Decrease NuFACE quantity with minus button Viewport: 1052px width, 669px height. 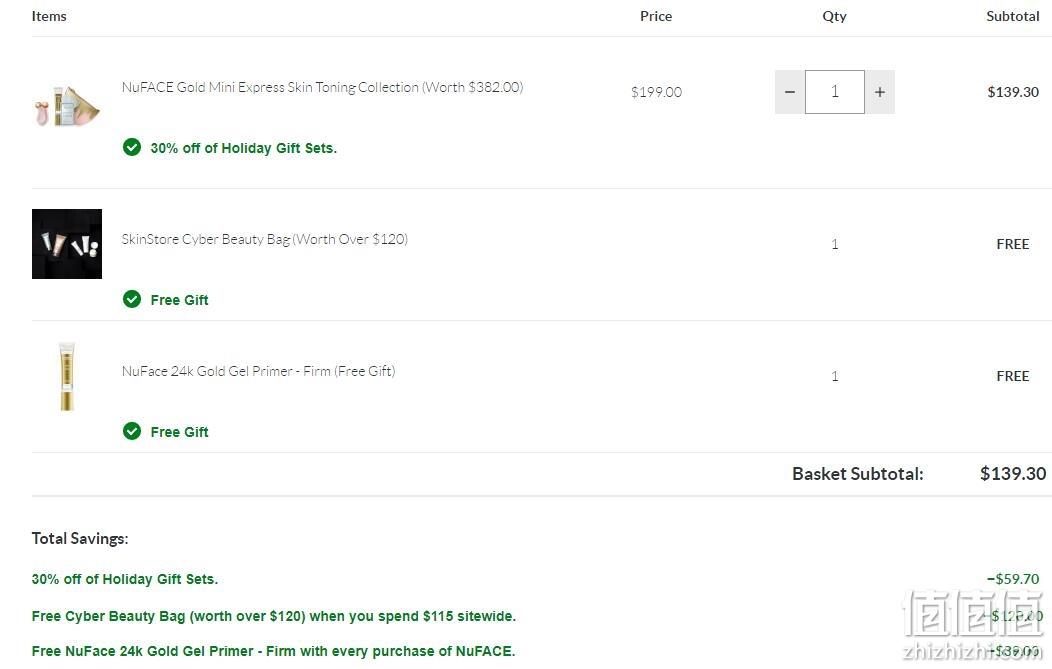(x=790, y=92)
